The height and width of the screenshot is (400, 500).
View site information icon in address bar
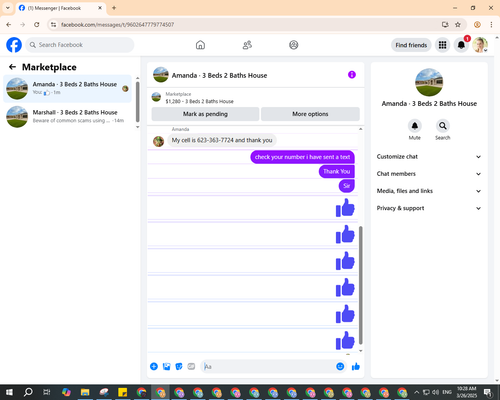click(53, 25)
